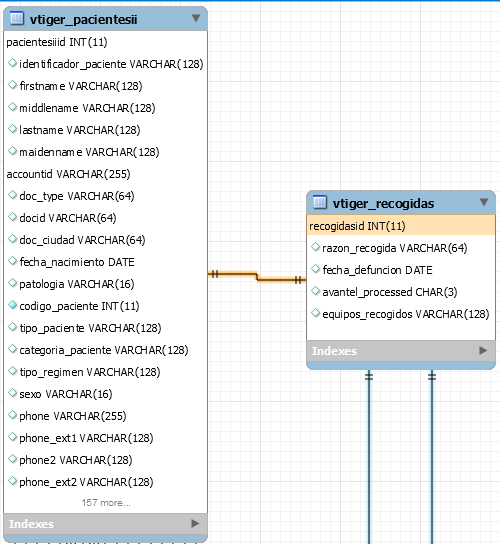Click diamond icon beside identificador_paciente column
The image size is (500, 544).
pos(12,63)
